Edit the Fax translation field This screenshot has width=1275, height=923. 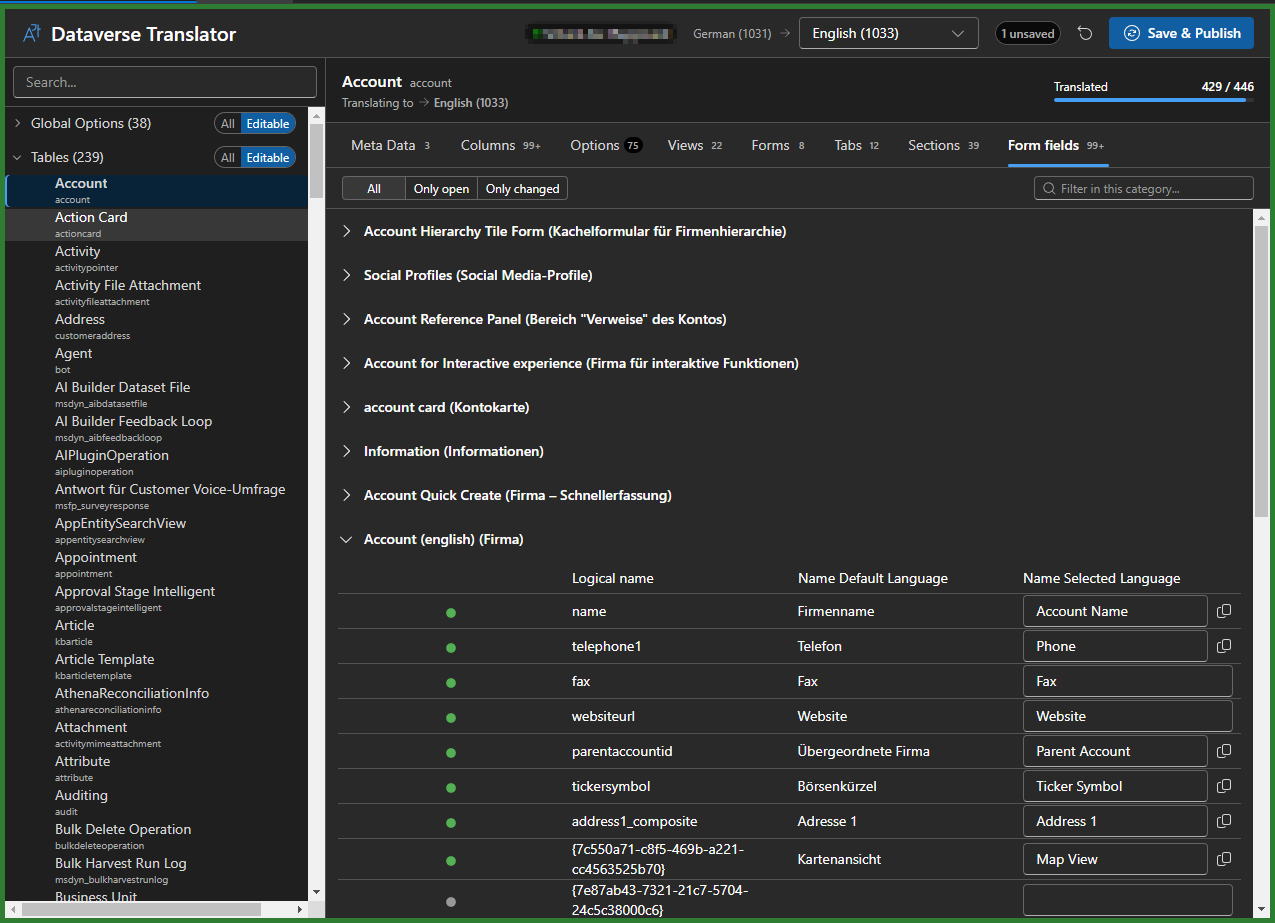[x=1128, y=681]
